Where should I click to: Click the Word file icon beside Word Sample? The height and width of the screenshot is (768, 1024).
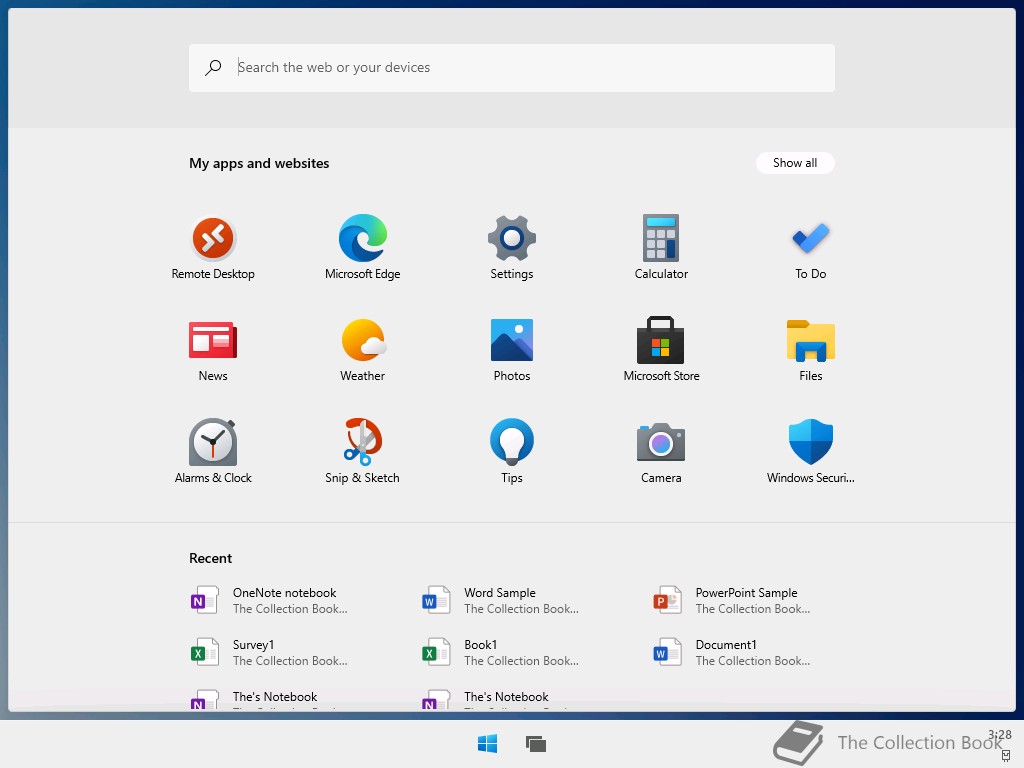point(436,600)
